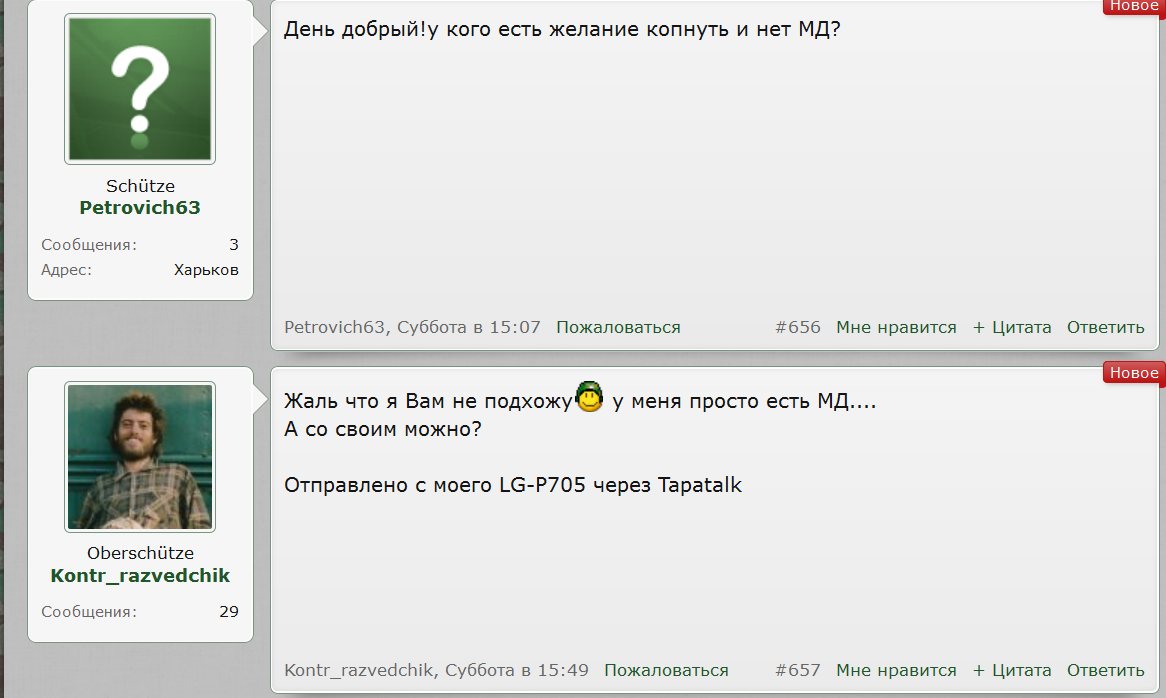Open Kontr_razvedchik's profile photo

[140, 456]
